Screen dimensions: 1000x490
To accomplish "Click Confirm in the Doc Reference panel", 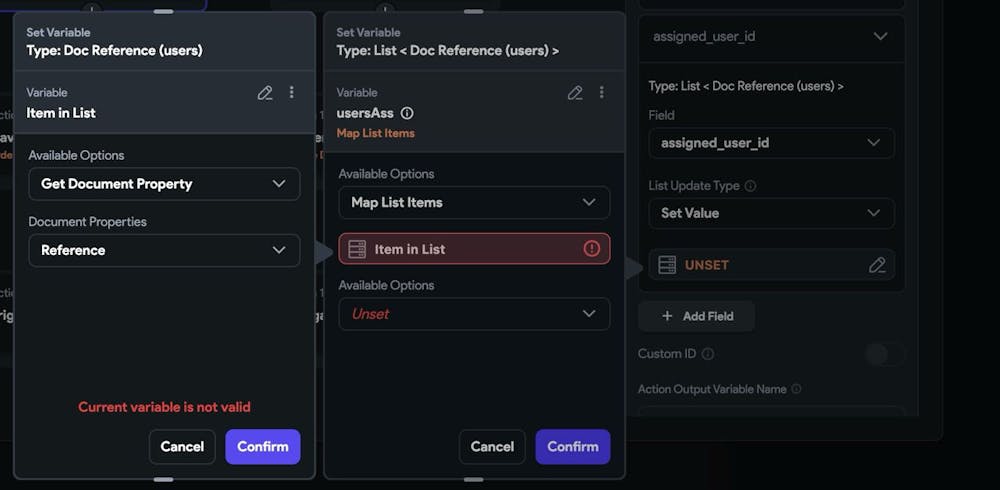I will click(263, 447).
